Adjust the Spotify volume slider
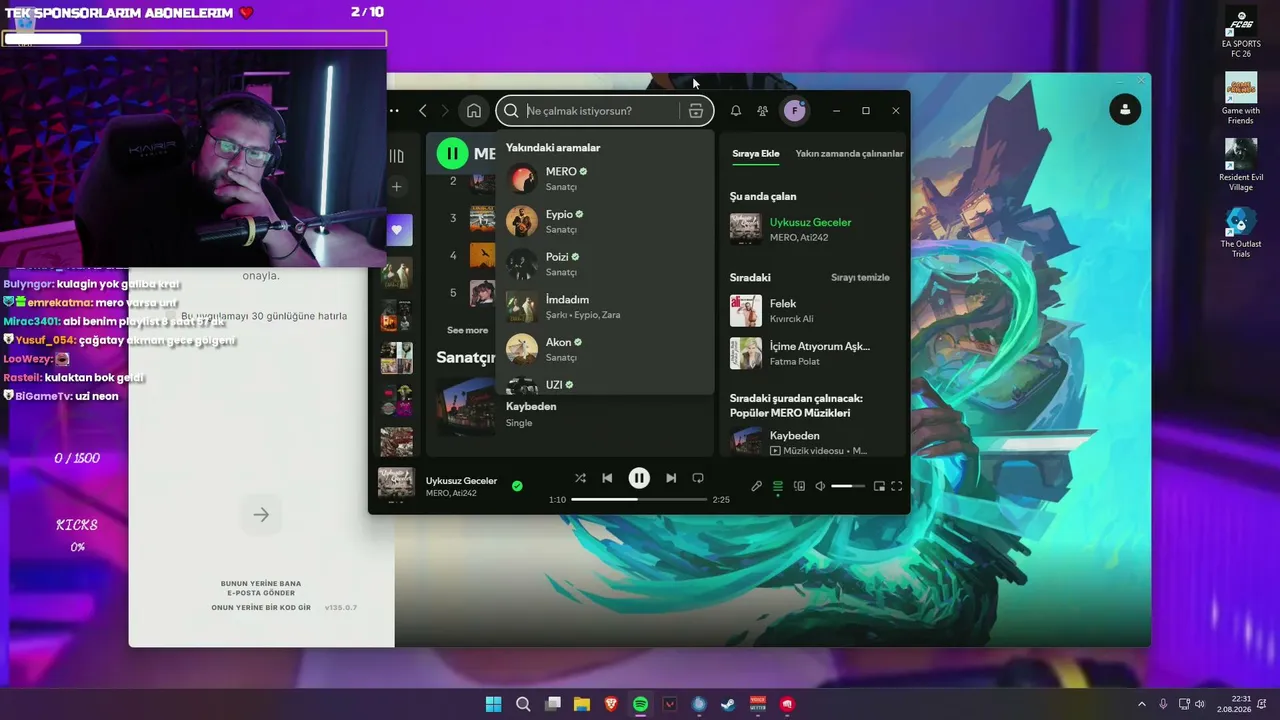Viewport: 1280px width, 720px height. pyautogui.click(x=848, y=486)
